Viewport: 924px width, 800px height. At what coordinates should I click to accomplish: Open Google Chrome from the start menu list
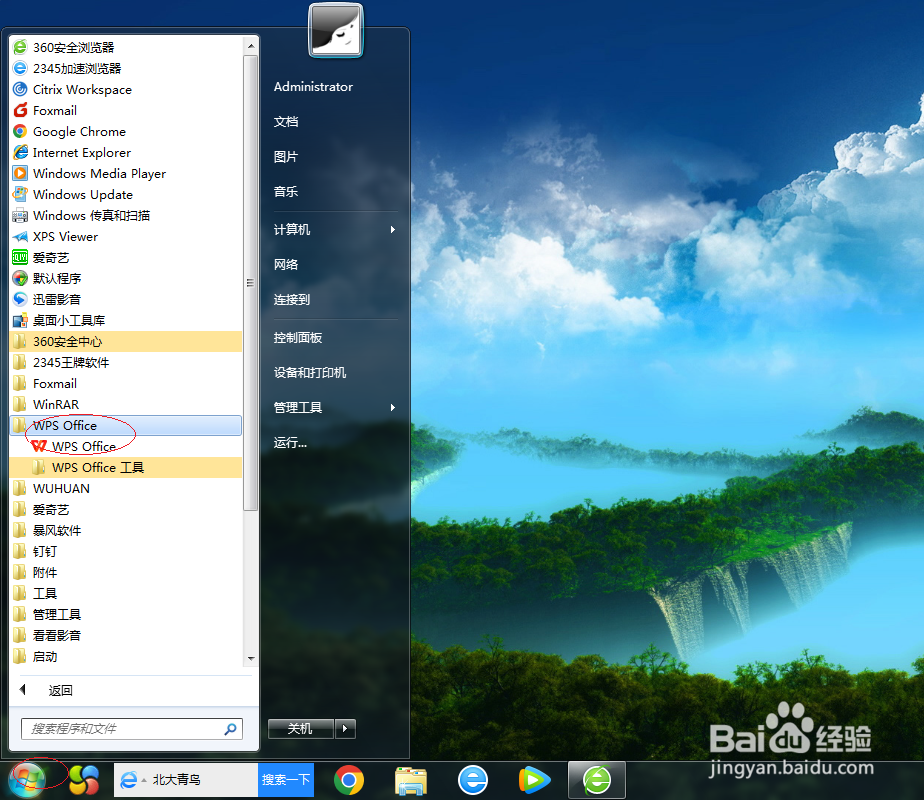pyautogui.click(x=126, y=131)
